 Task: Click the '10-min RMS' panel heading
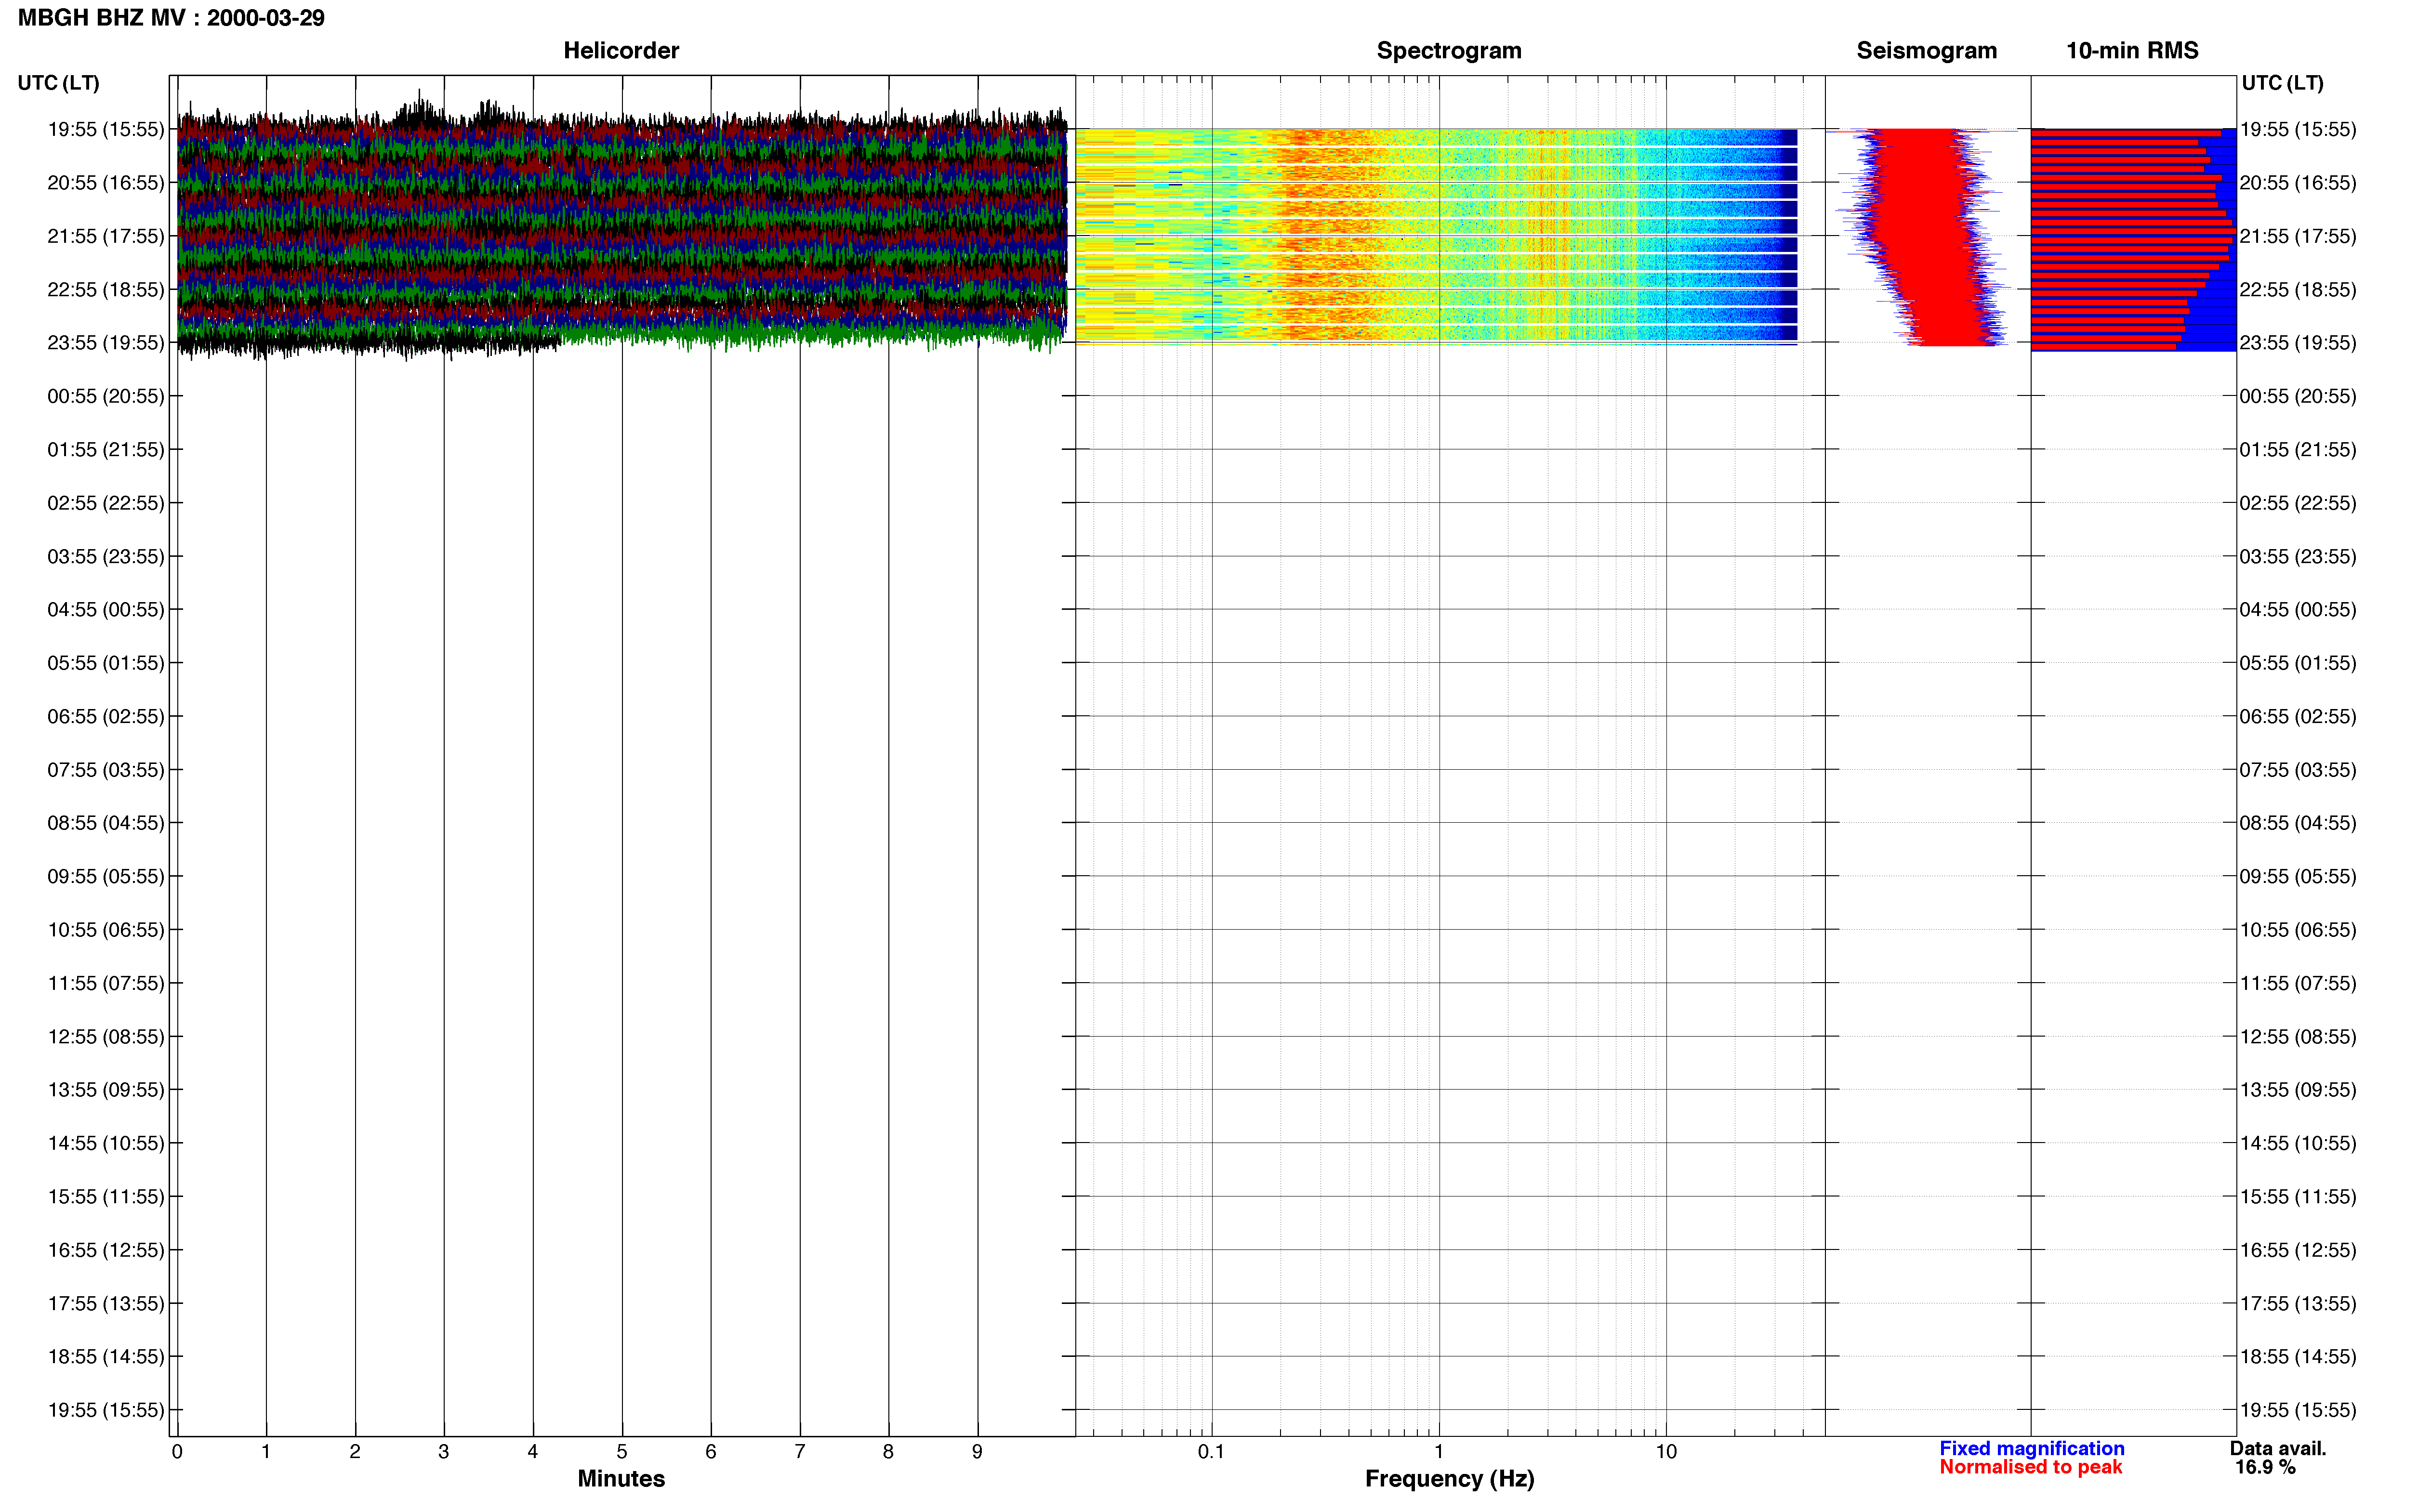pos(2132,51)
